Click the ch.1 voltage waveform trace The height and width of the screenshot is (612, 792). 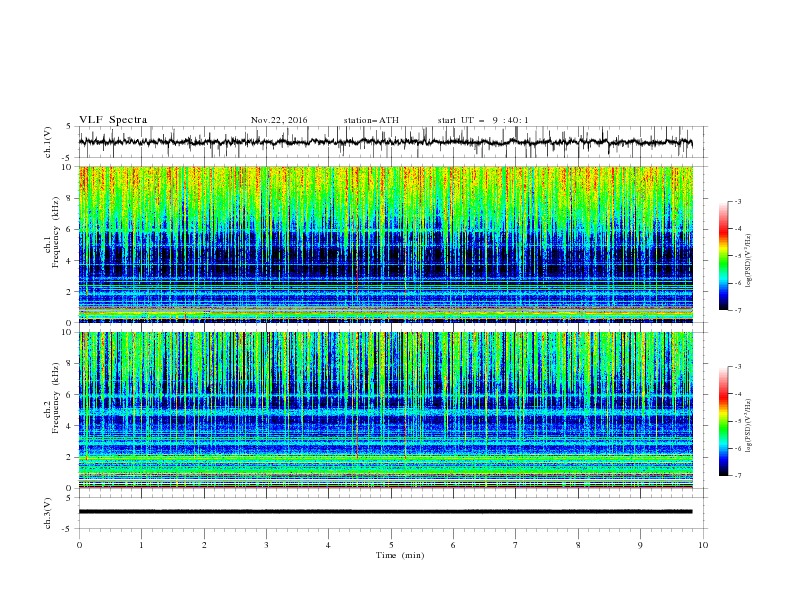pyautogui.click(x=385, y=142)
